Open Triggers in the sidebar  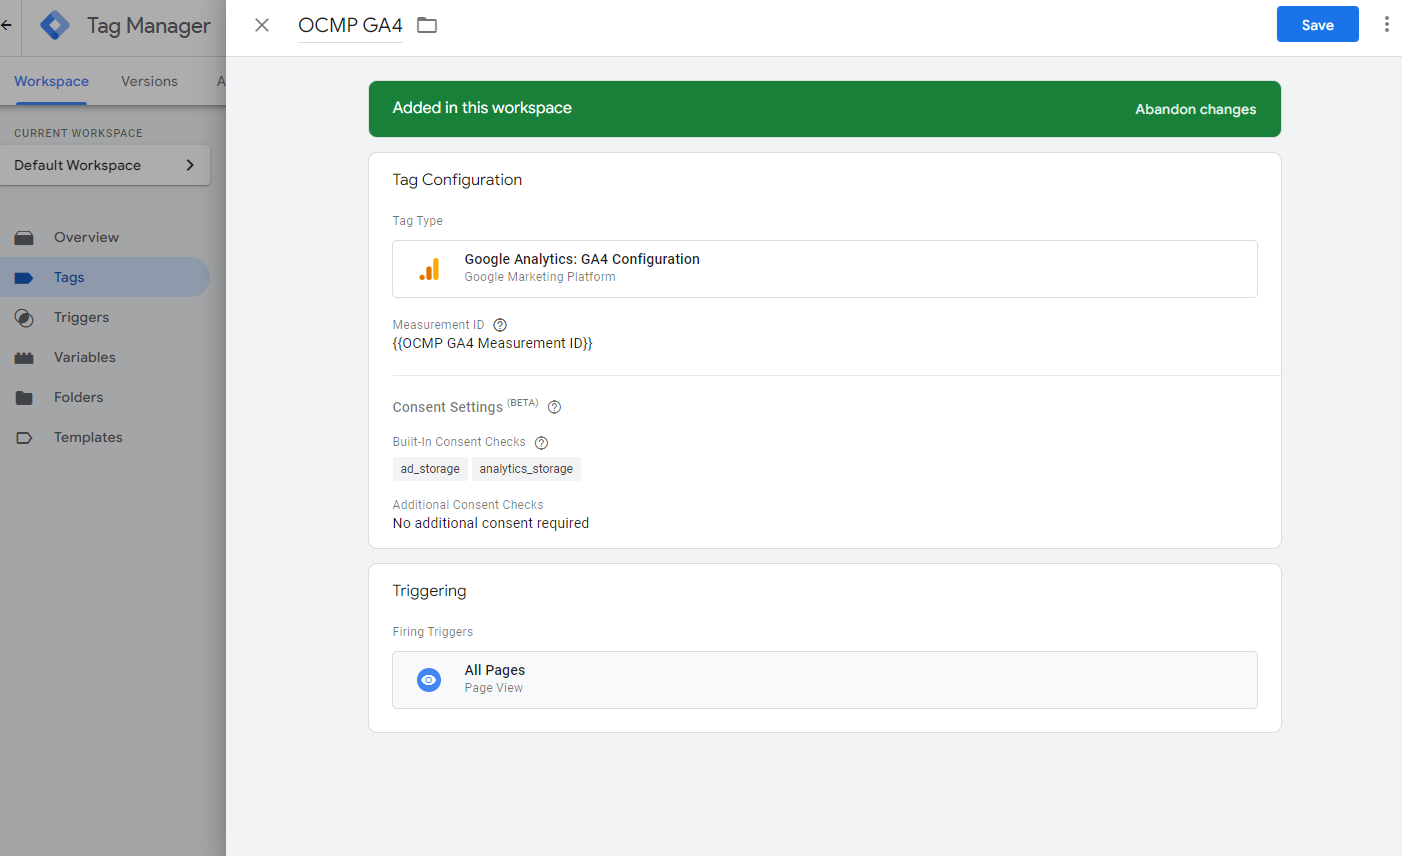coord(105,317)
